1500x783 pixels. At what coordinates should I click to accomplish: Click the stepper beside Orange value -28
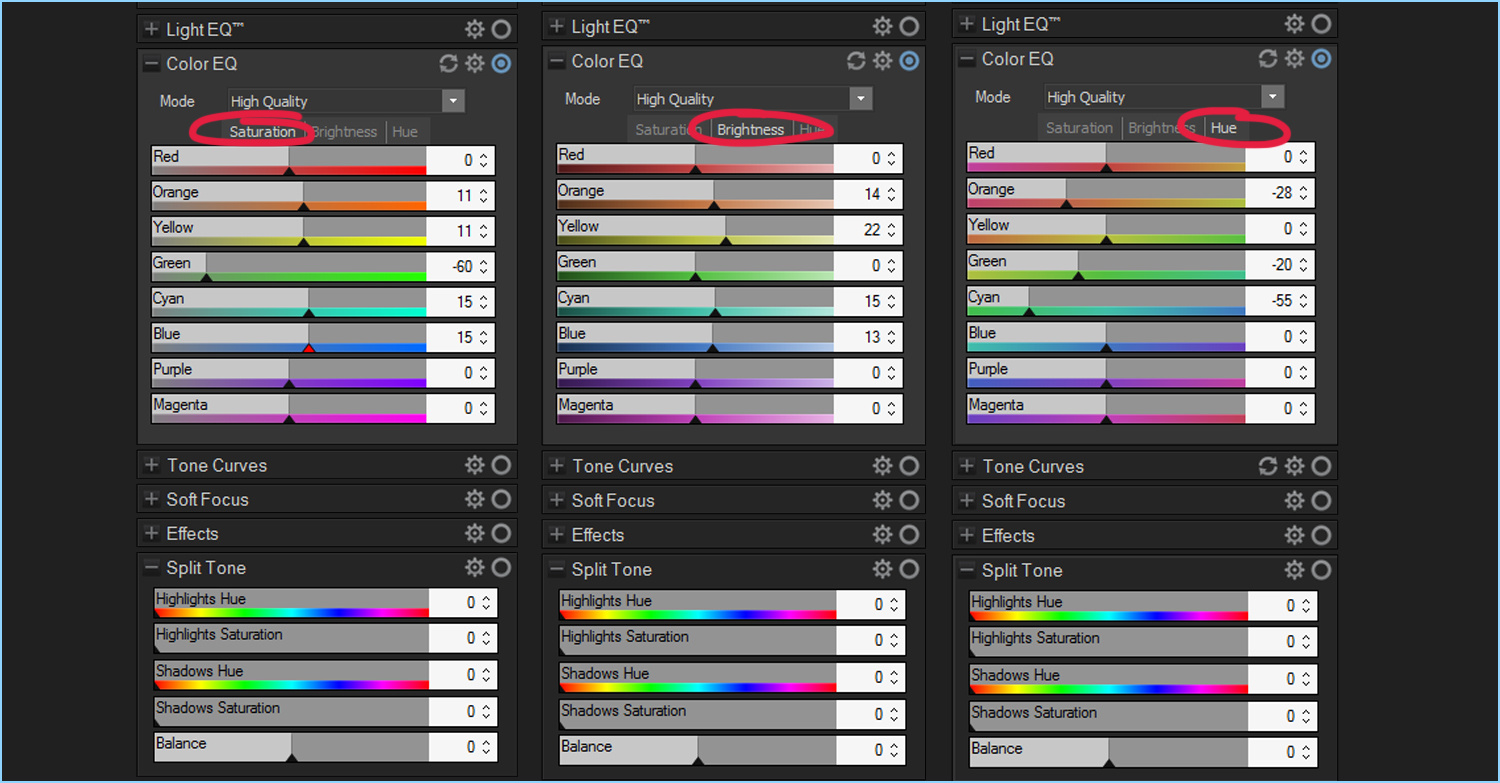pos(1303,193)
